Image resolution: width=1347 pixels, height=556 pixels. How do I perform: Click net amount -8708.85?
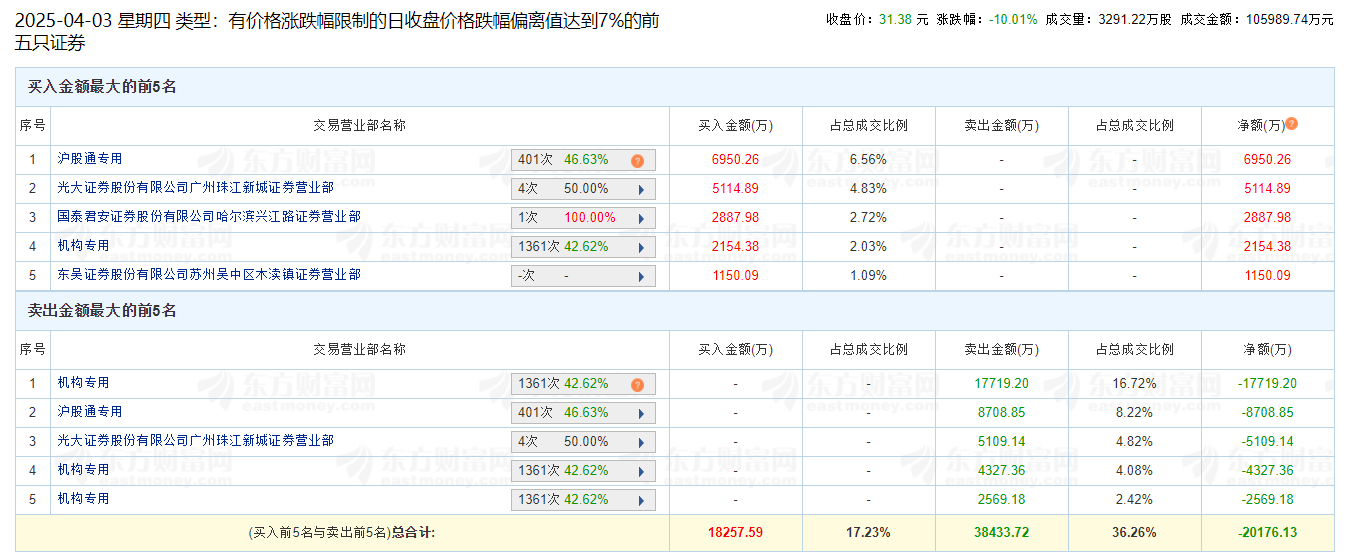point(1267,413)
